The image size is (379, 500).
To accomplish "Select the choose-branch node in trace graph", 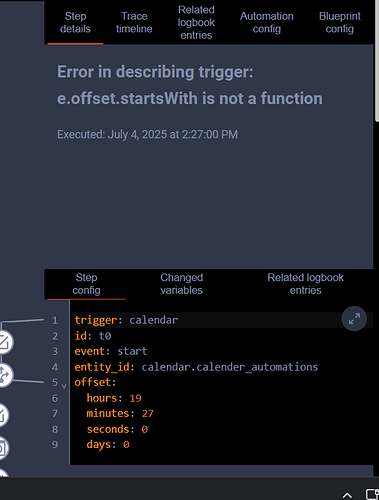I will point(4,375).
